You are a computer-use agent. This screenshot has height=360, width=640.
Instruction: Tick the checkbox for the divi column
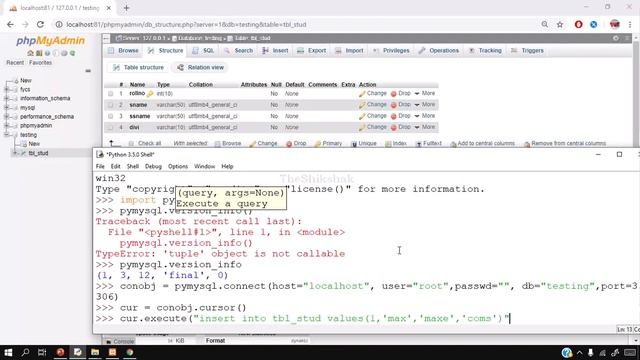tap(111, 127)
